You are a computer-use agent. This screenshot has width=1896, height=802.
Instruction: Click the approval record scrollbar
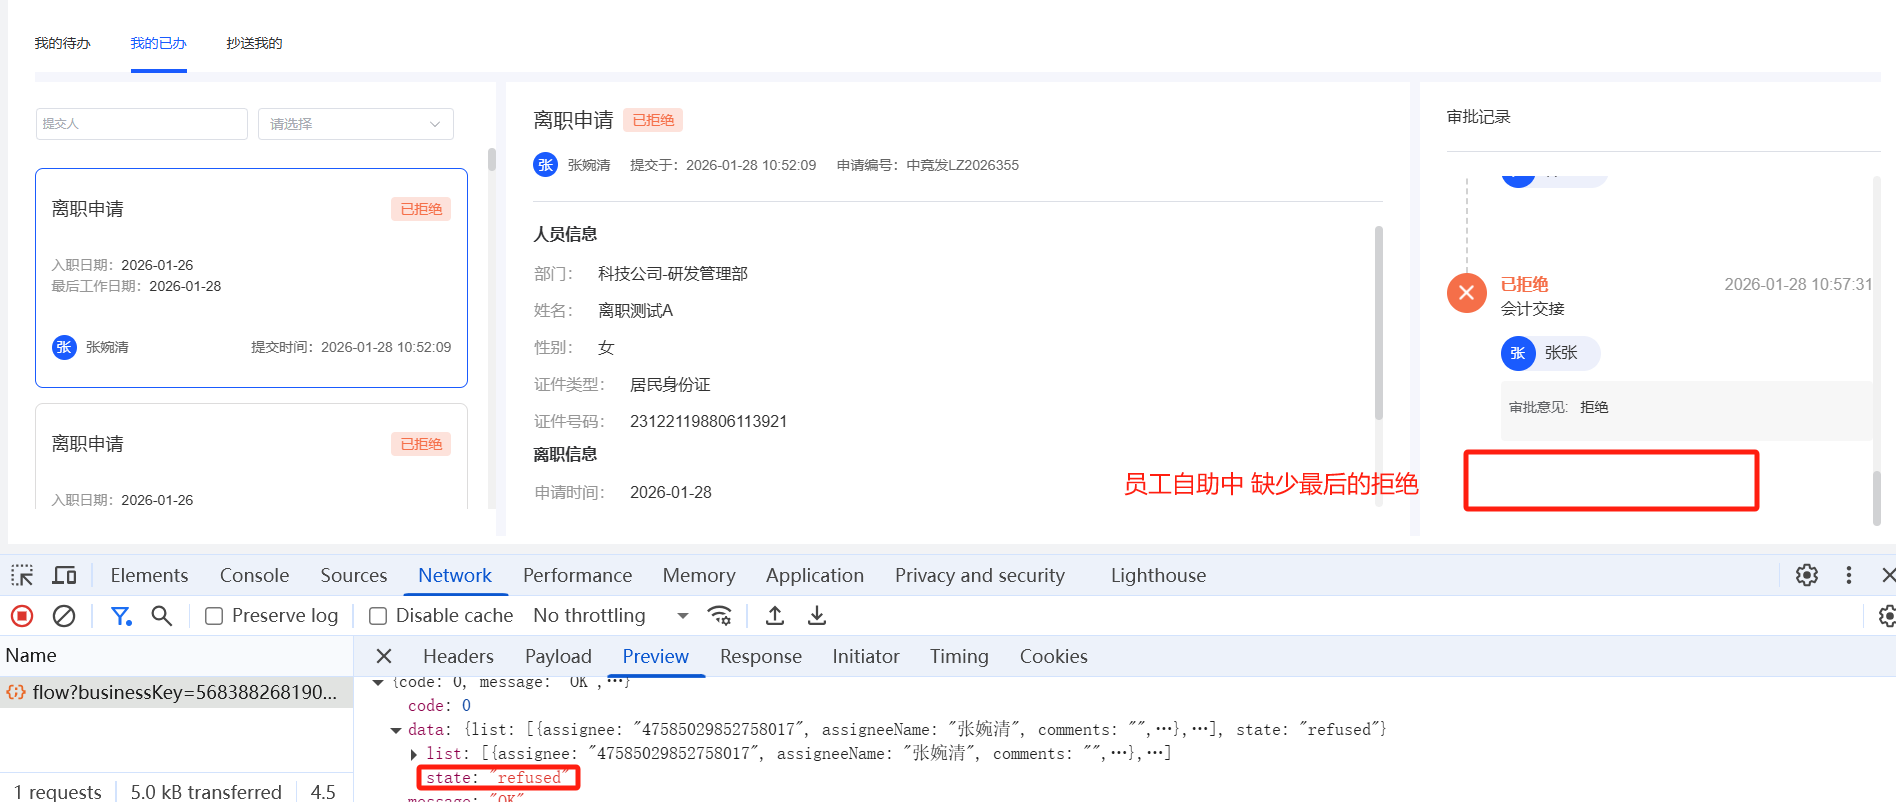(1877, 497)
